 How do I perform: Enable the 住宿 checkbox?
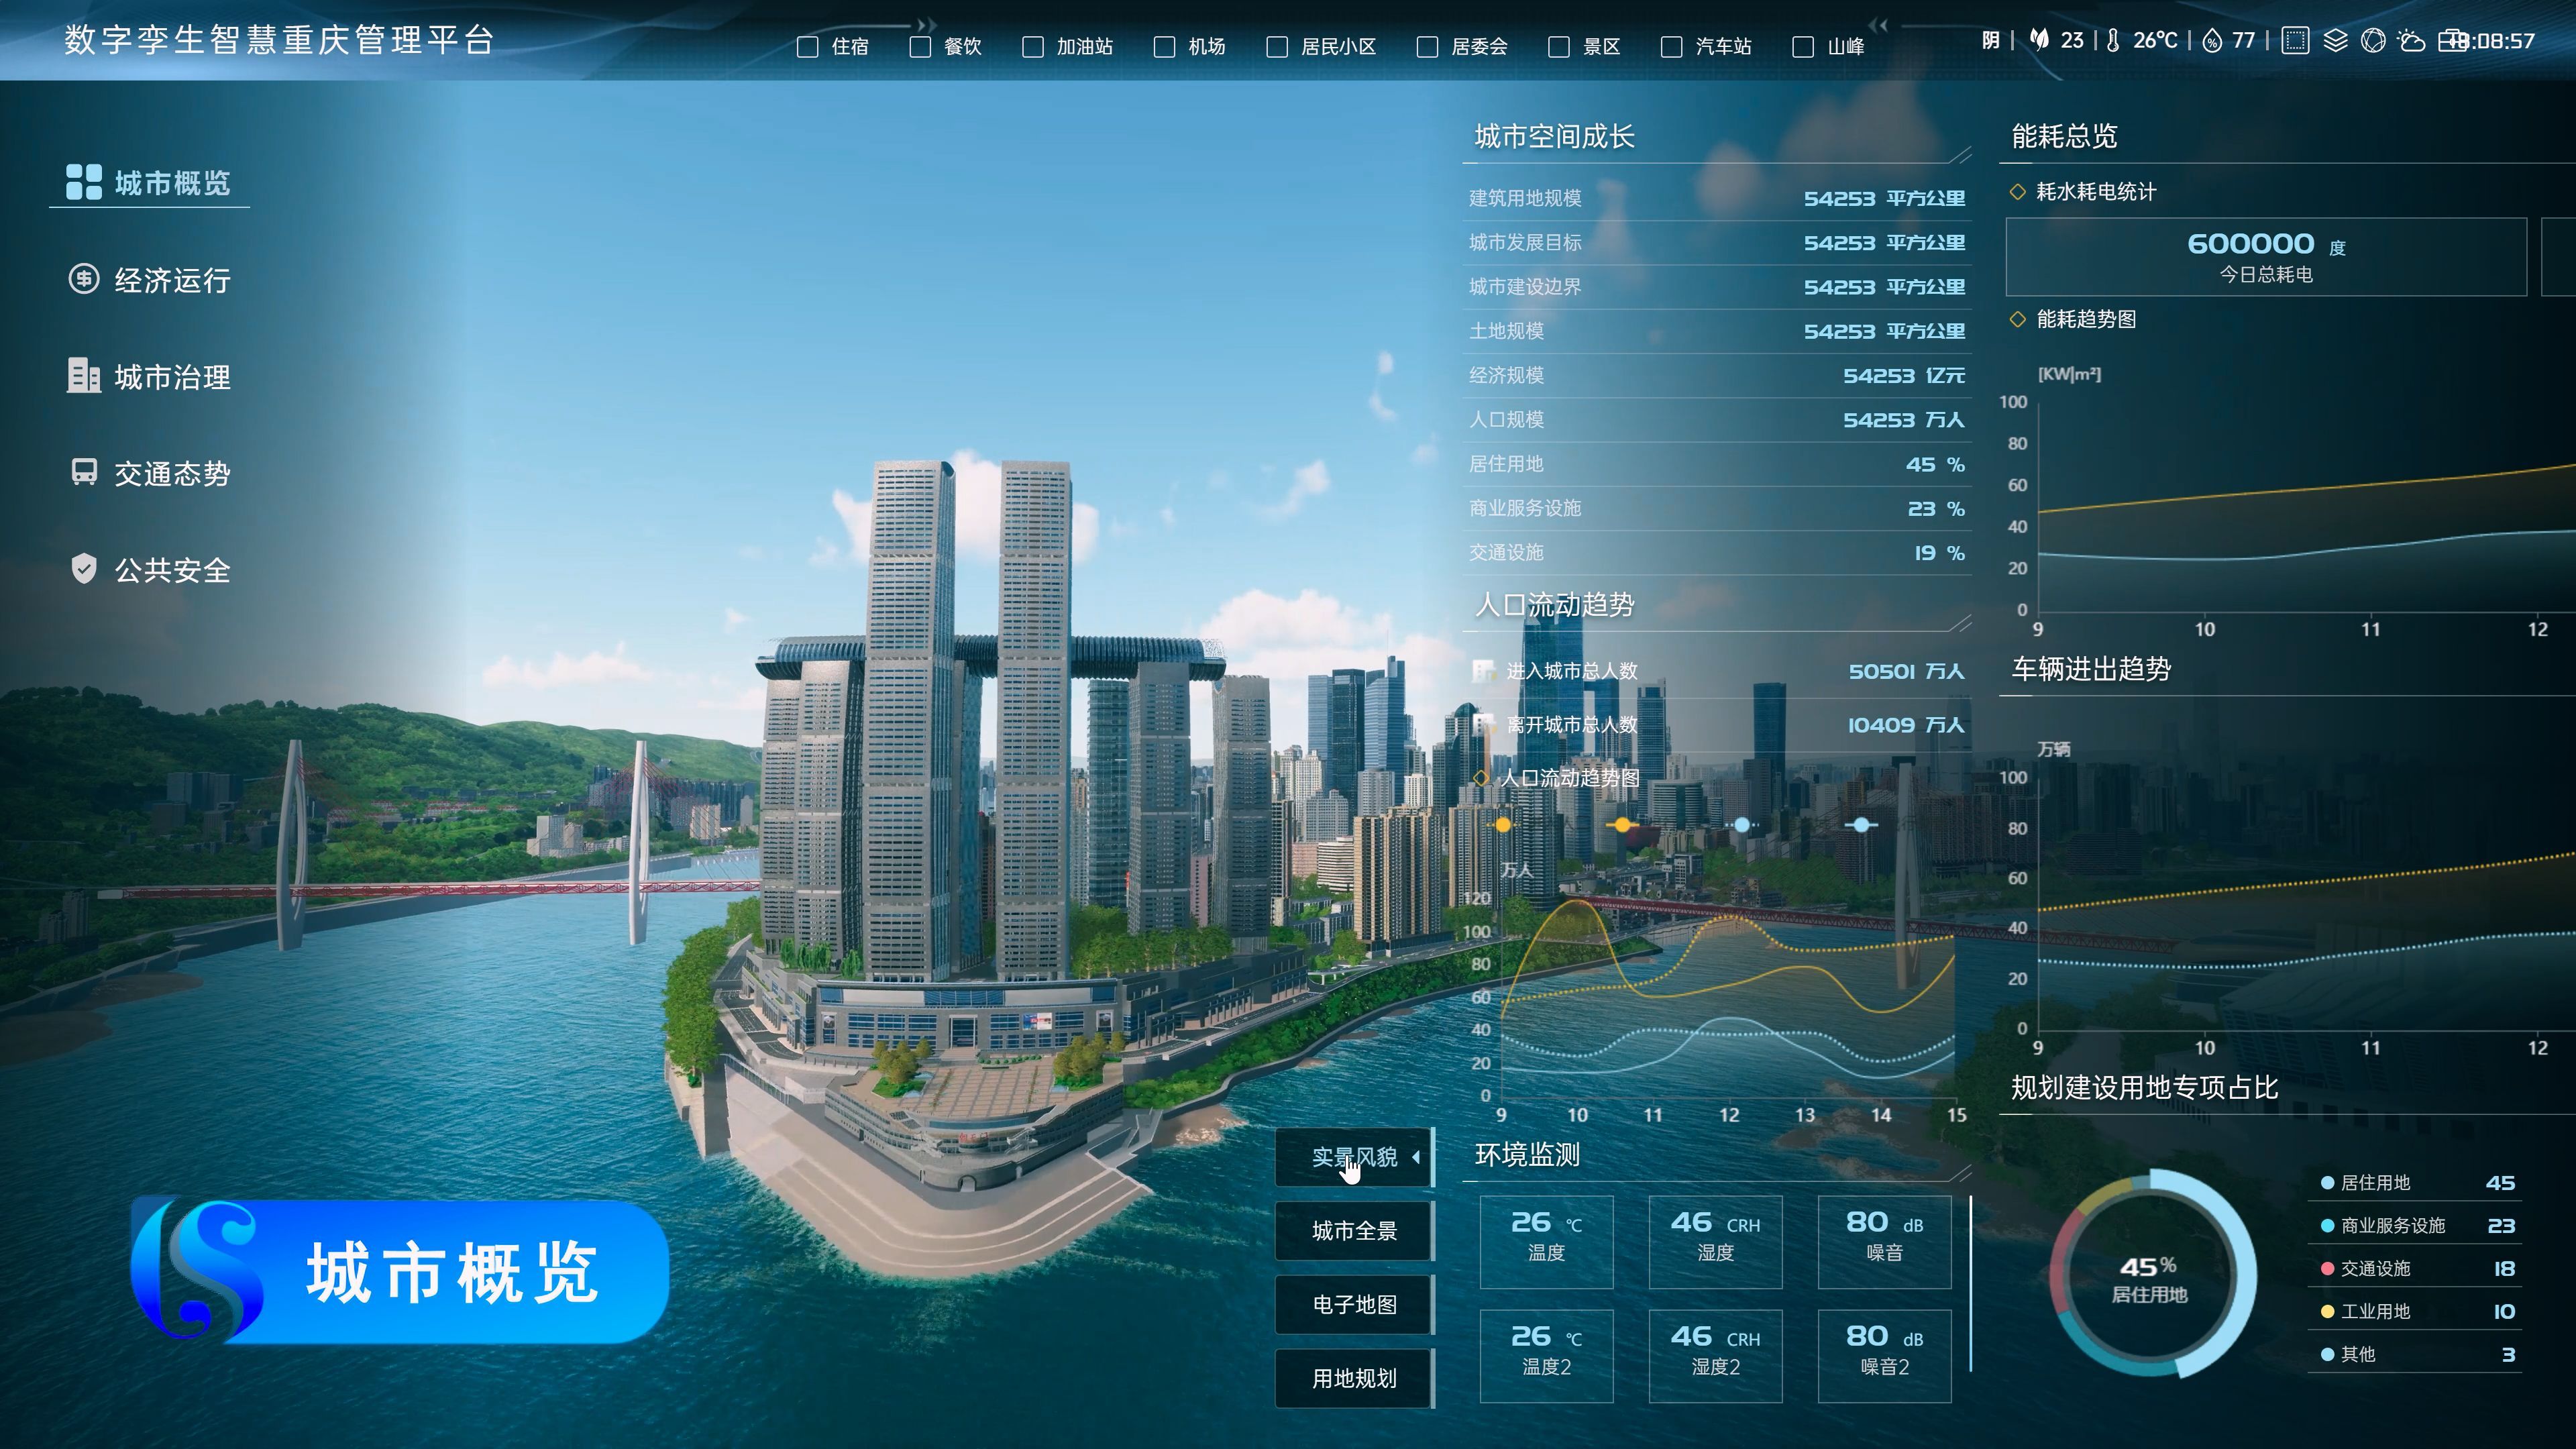pyautogui.click(x=807, y=47)
